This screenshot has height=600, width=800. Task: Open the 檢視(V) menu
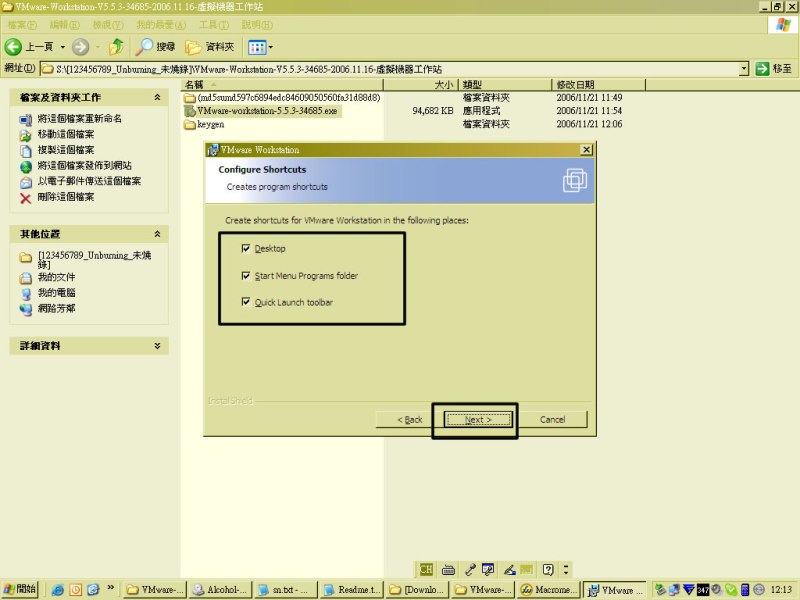(108, 24)
